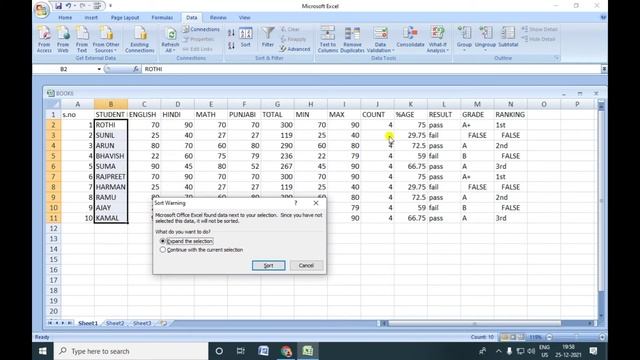640x360 pixels.
Task: Click the Sort button in the dialog
Action: coord(268,265)
